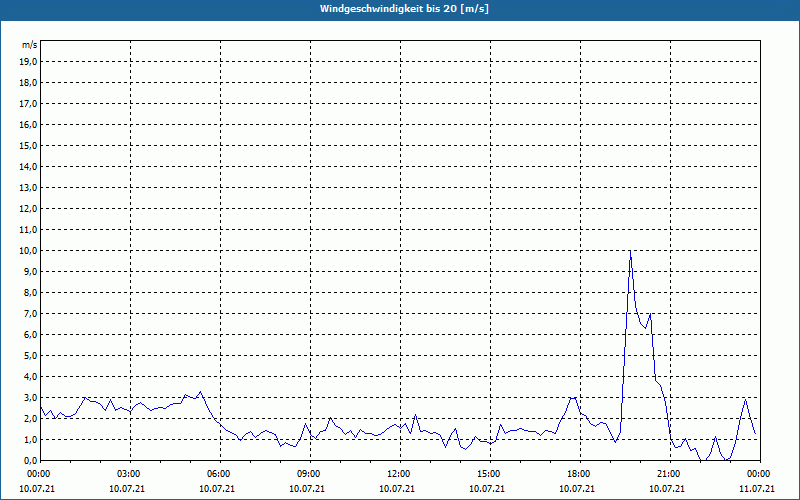
Task: Click the chart title 'Windgeschwindigkeit bis 20 [m/s]'
Action: (404, 9)
